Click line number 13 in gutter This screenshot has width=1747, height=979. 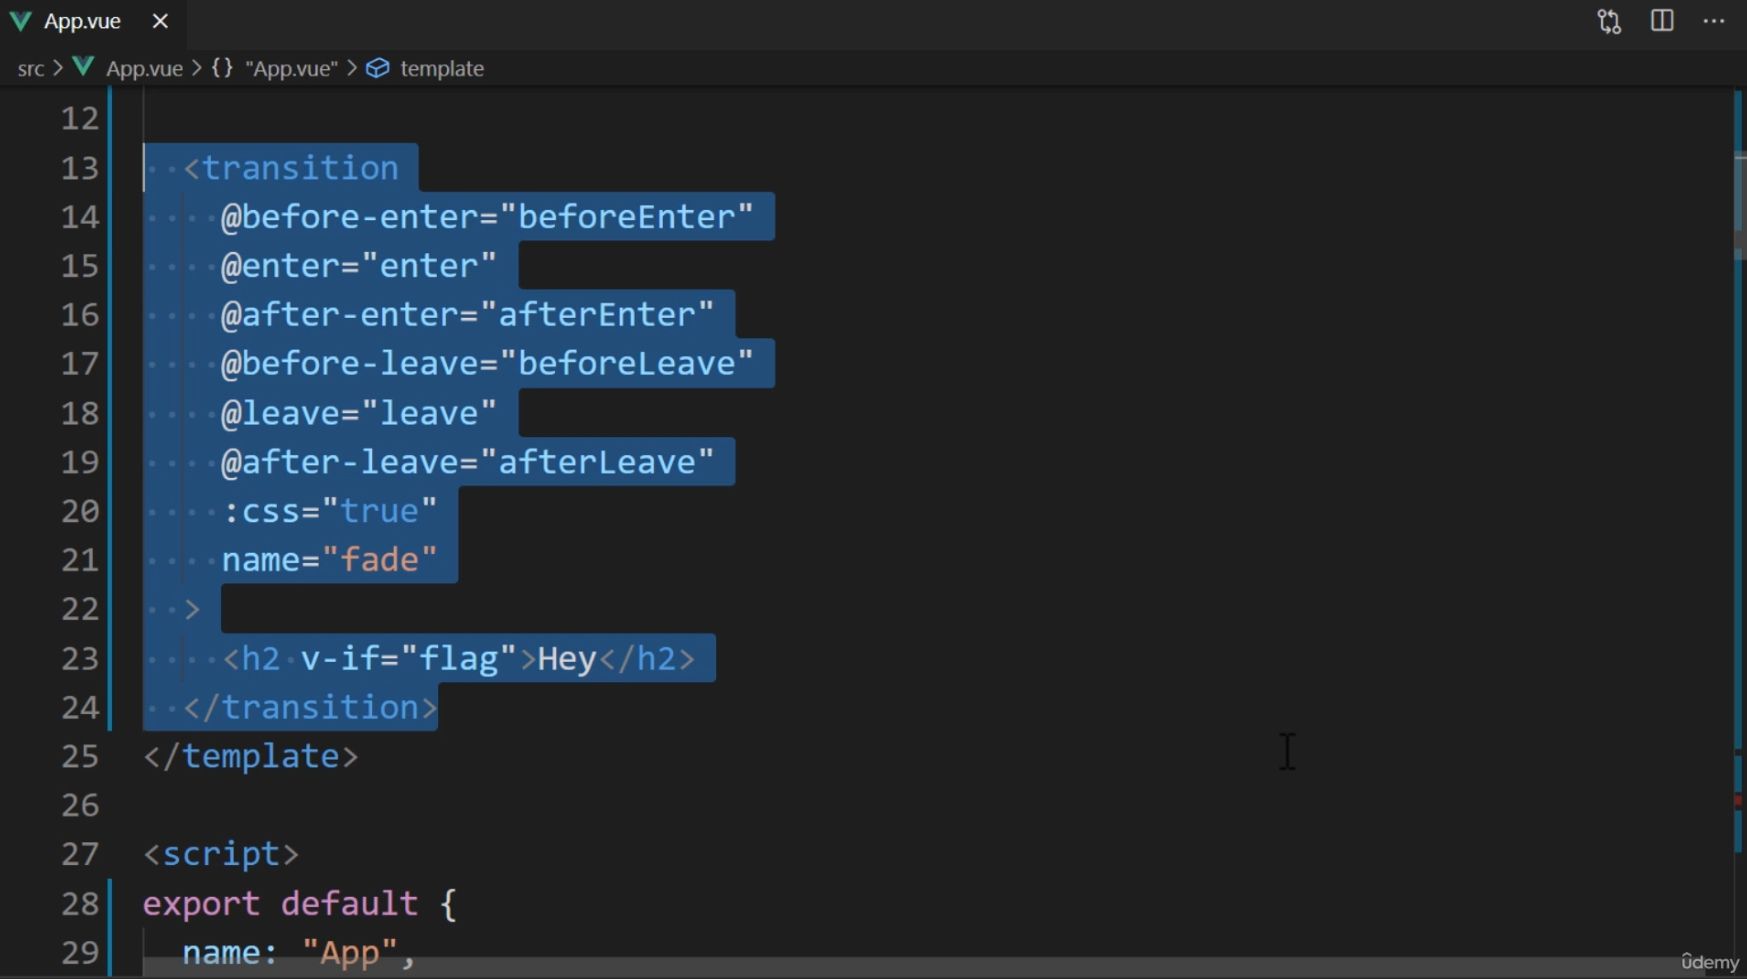80,168
